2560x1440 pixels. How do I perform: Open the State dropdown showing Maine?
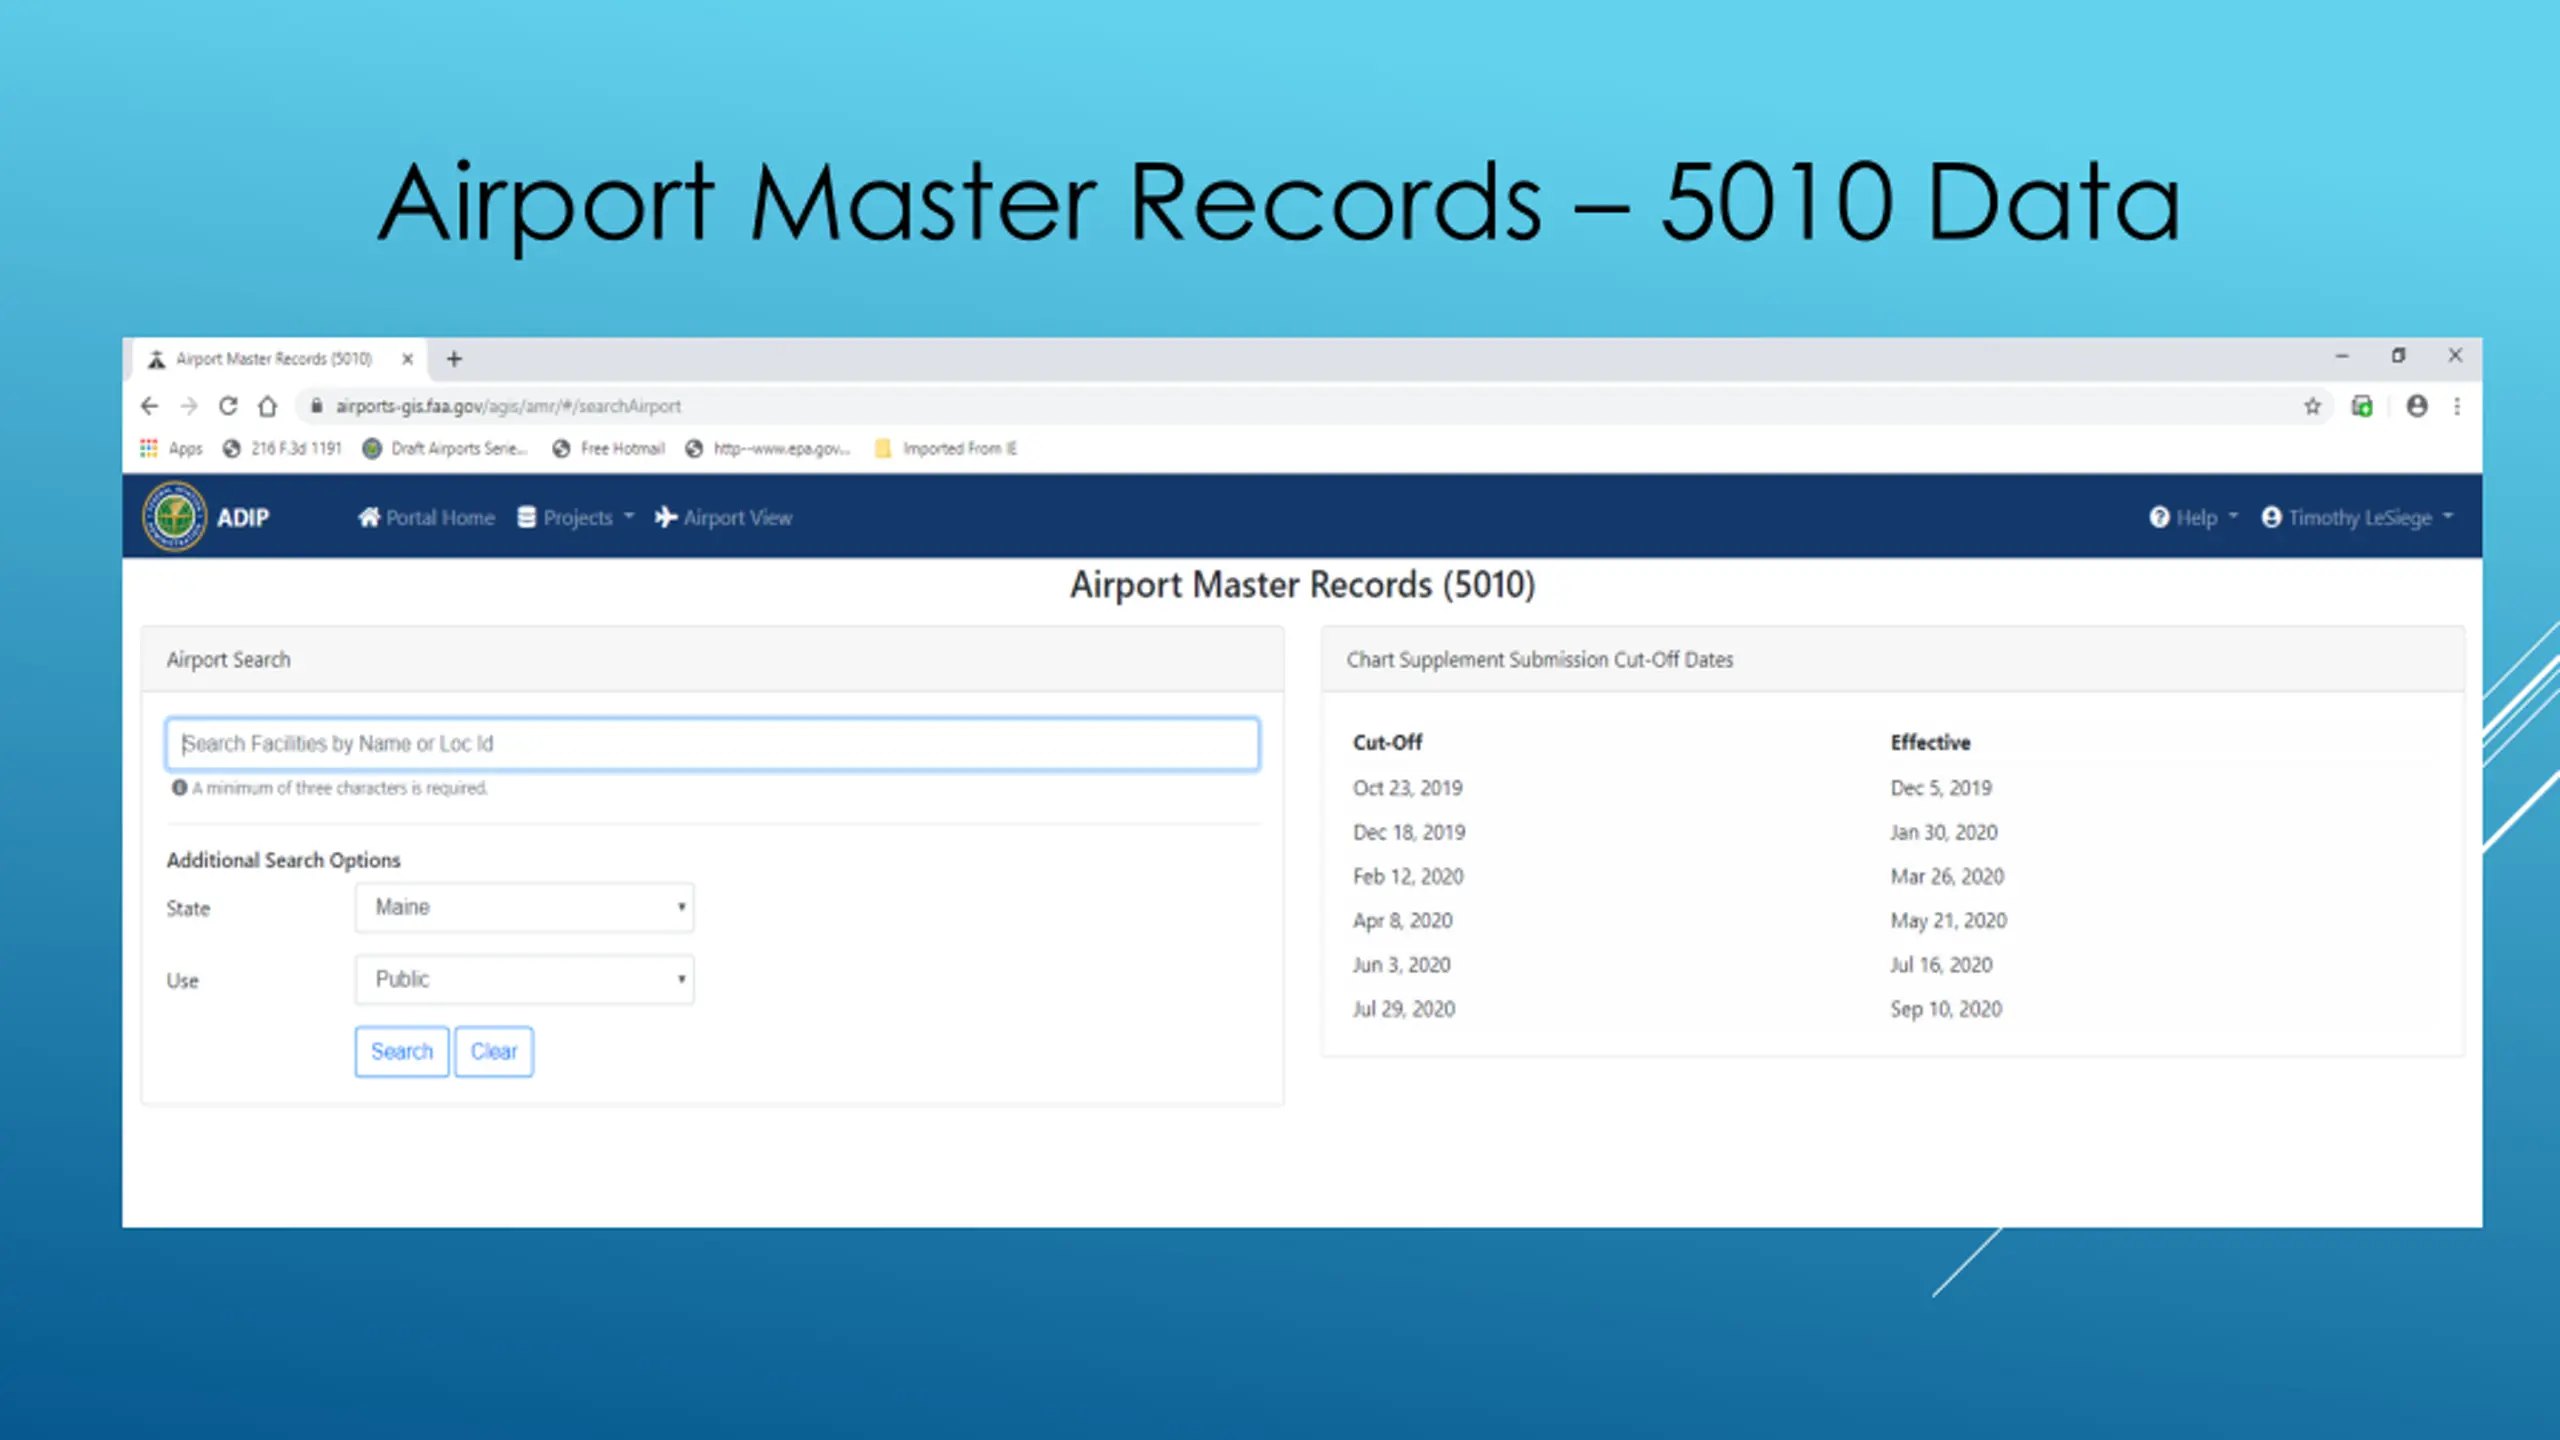pyautogui.click(x=524, y=907)
